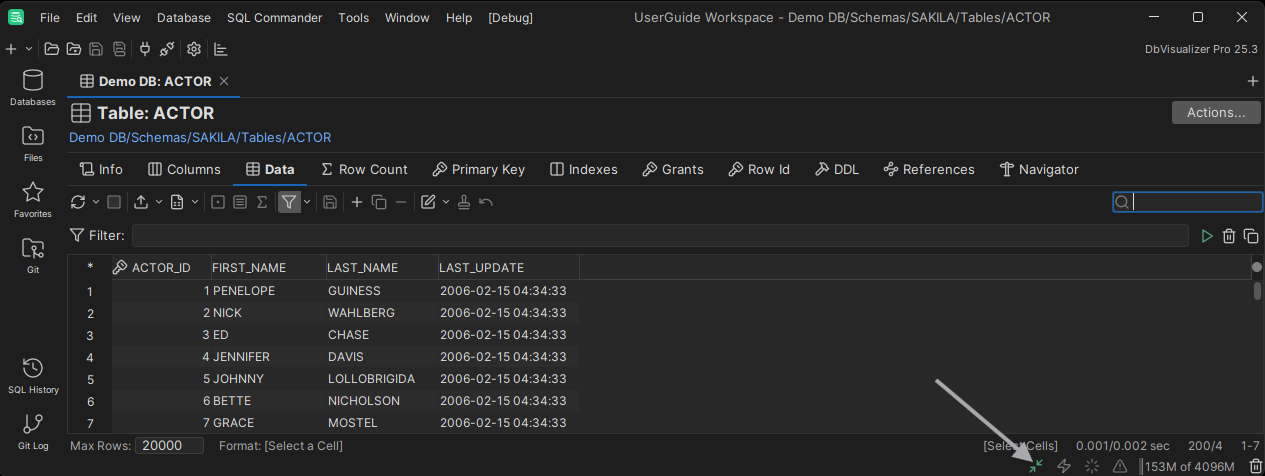Run garbage collection via the trash icon
Screen dimensions: 1265x476
coord(1256,466)
